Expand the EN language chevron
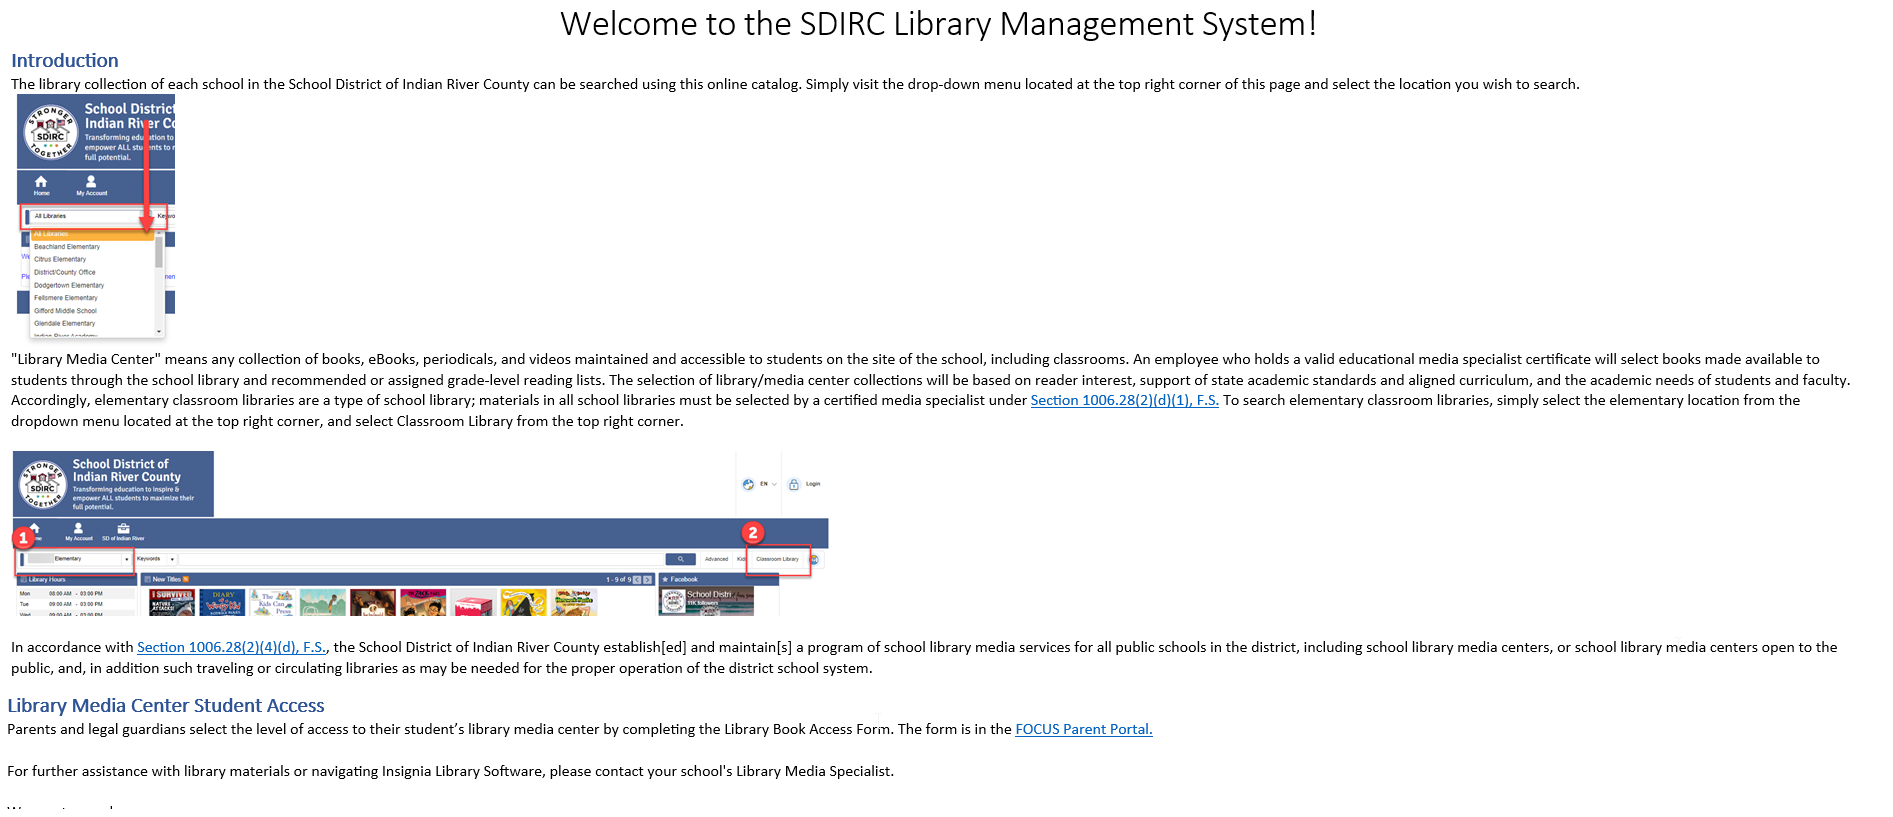The width and height of the screenshot is (1893, 817). [774, 484]
